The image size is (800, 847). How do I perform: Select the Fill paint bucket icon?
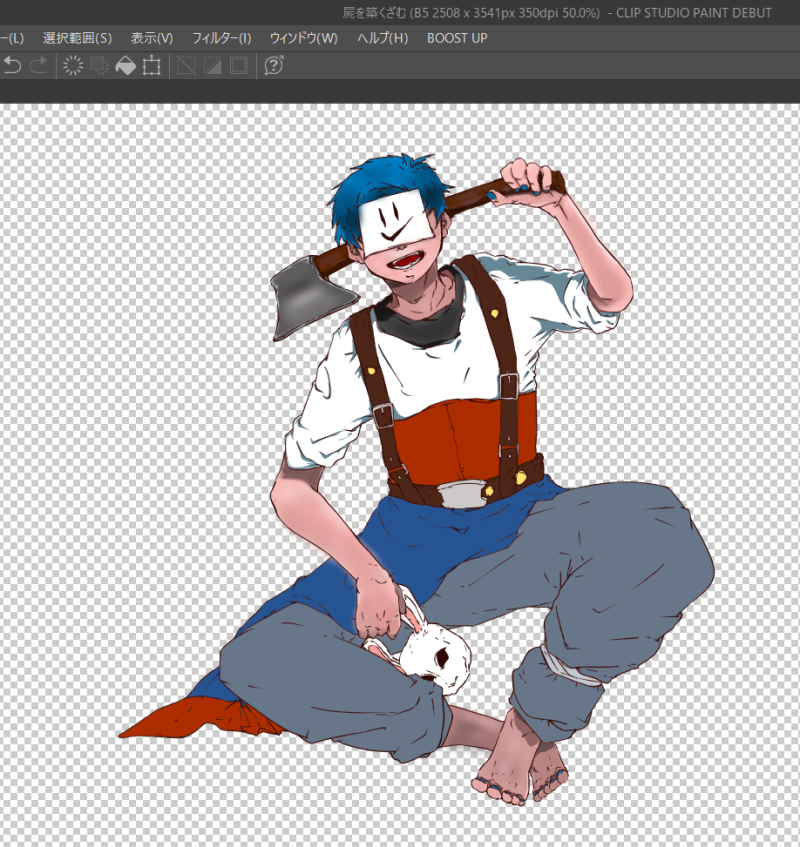click(125, 66)
